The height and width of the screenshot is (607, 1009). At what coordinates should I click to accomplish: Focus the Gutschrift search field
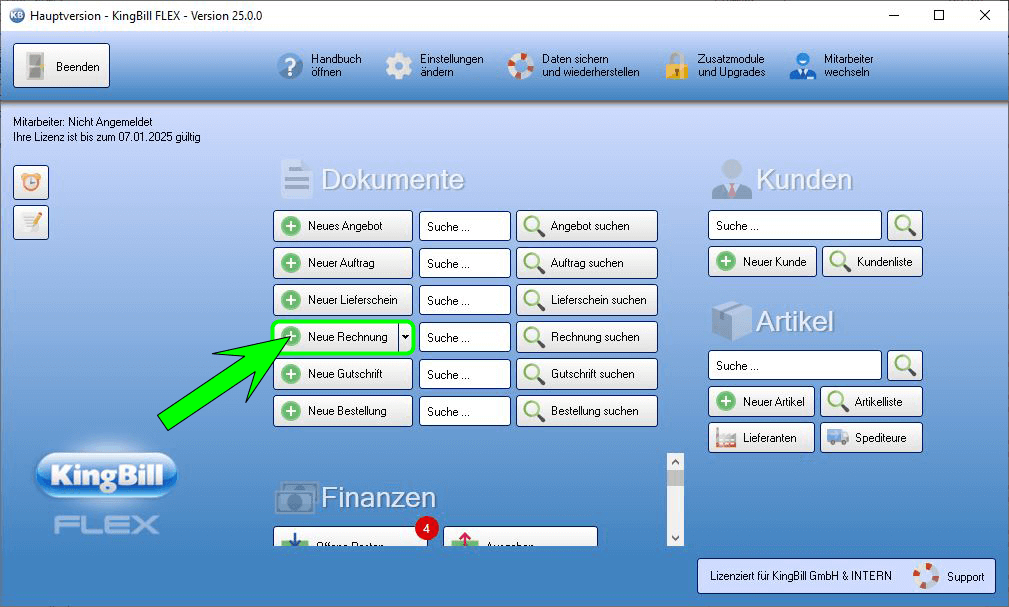tap(465, 375)
